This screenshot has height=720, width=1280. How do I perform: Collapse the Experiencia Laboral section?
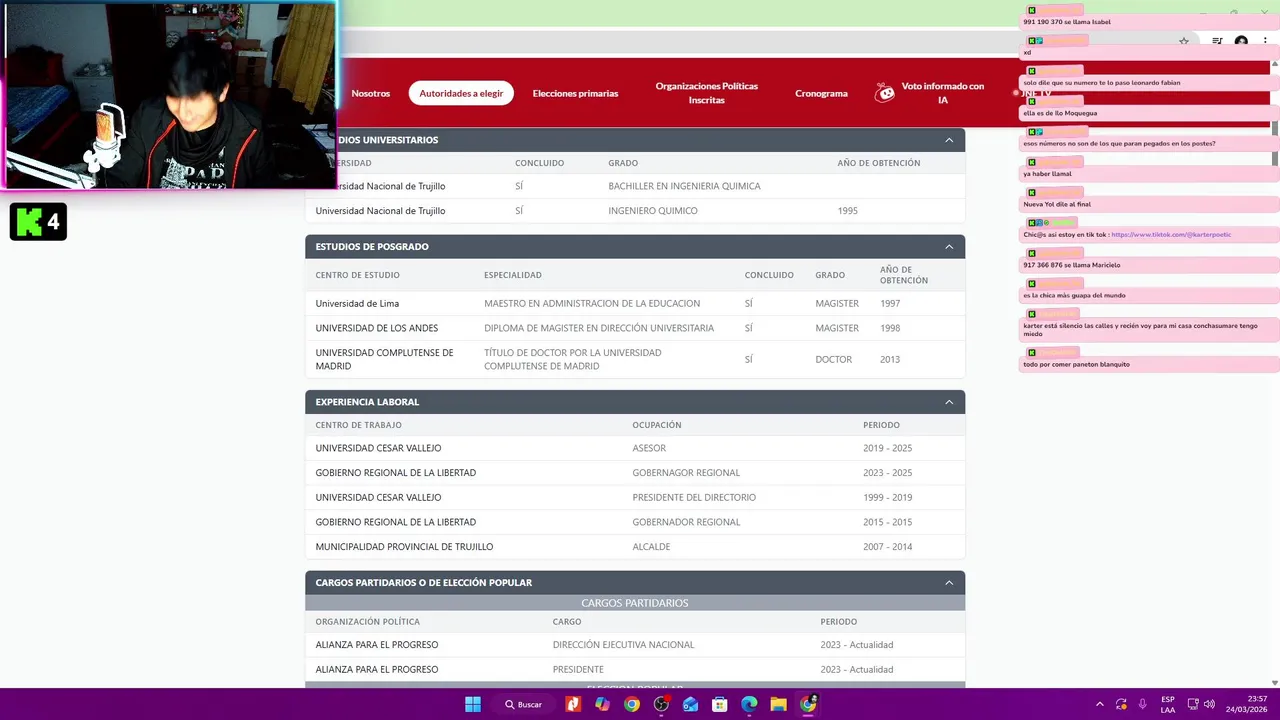[949, 402]
